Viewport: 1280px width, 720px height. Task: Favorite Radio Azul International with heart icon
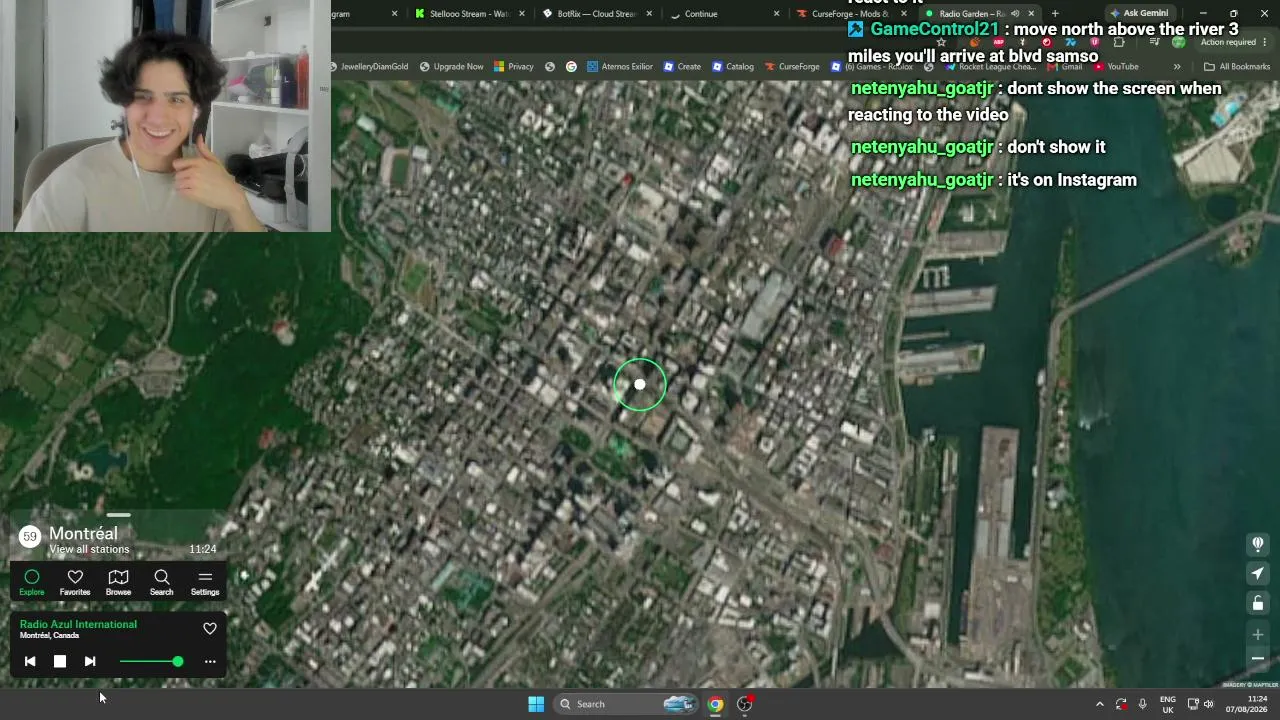210,629
